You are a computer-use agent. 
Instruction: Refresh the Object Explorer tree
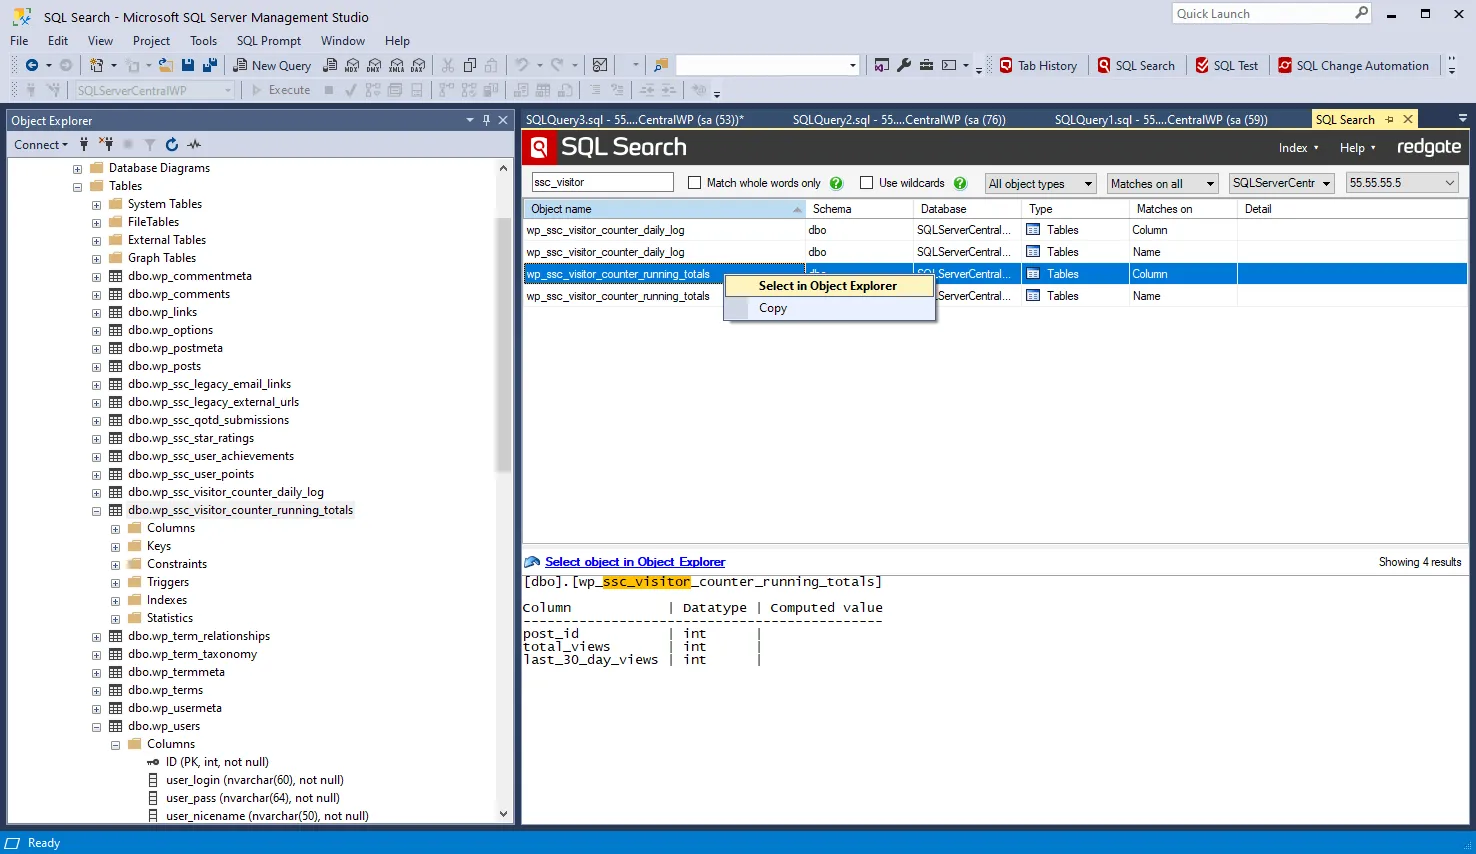point(172,145)
